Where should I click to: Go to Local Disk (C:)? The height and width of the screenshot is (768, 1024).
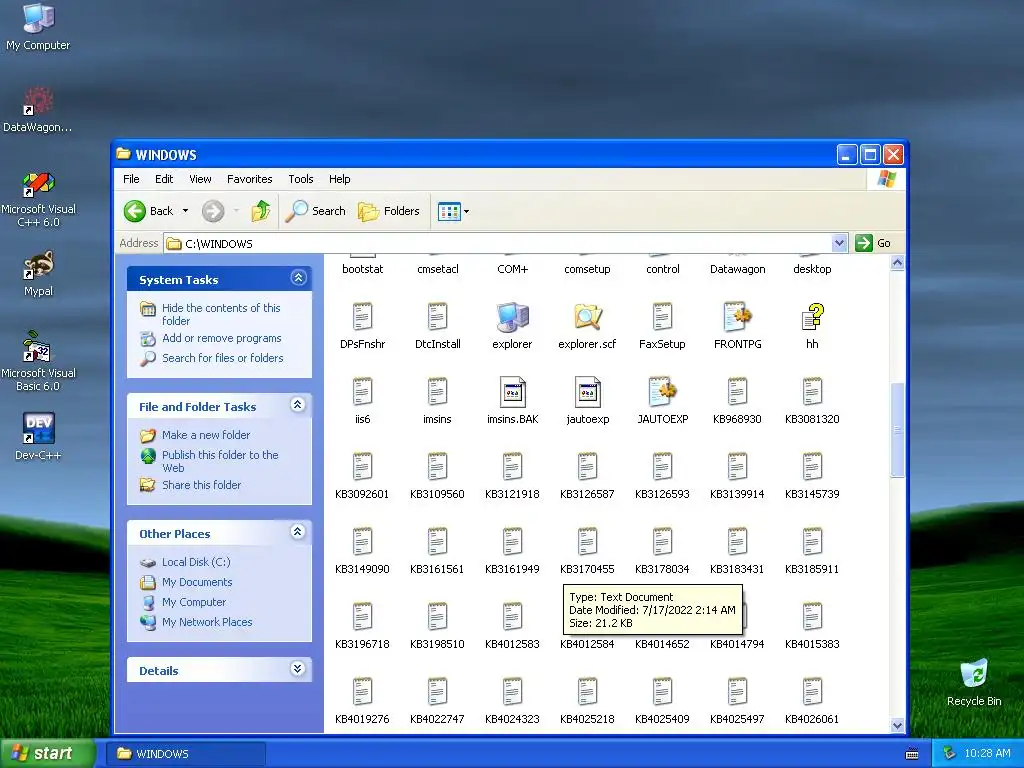196,562
